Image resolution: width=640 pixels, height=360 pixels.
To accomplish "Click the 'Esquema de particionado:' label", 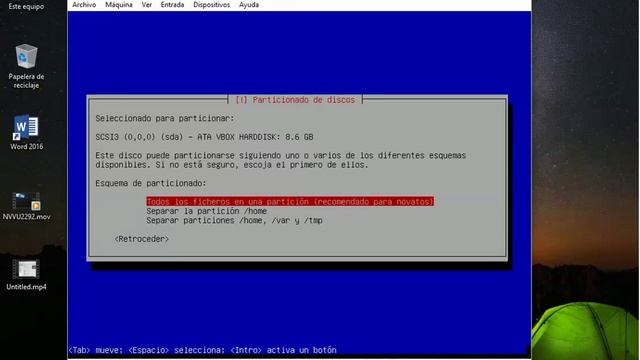I will tap(151, 183).
